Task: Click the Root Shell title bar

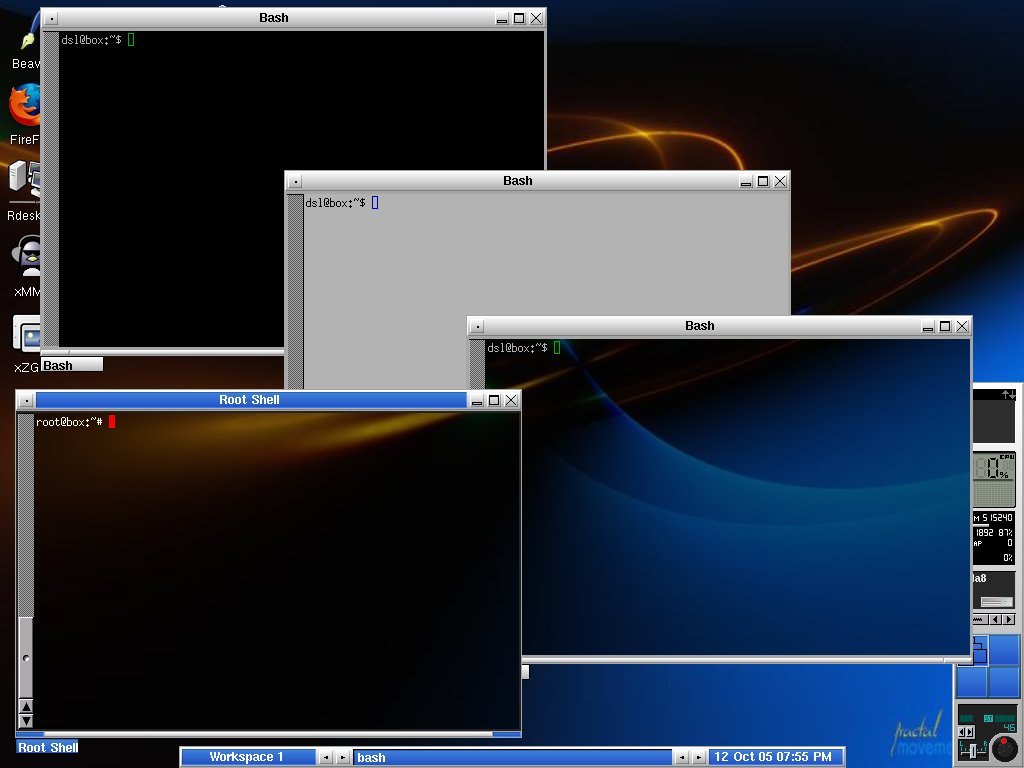Action: 251,400
